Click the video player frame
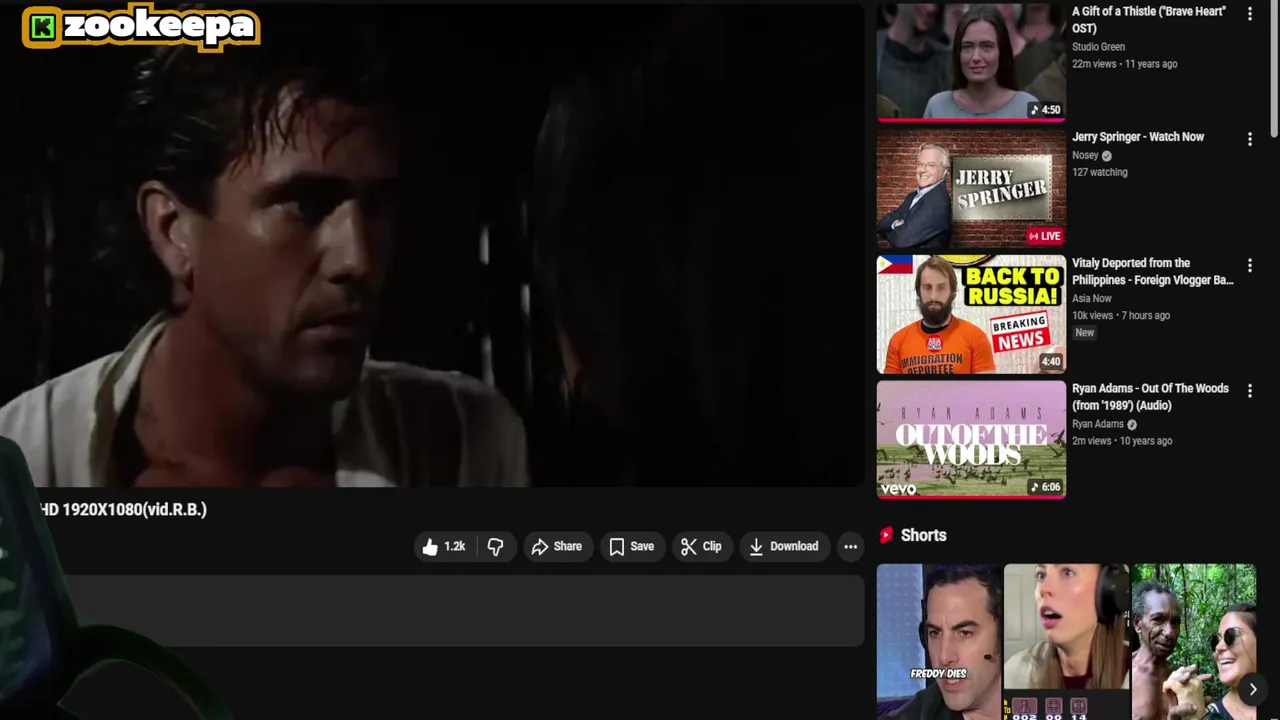The width and height of the screenshot is (1280, 720). (x=432, y=244)
